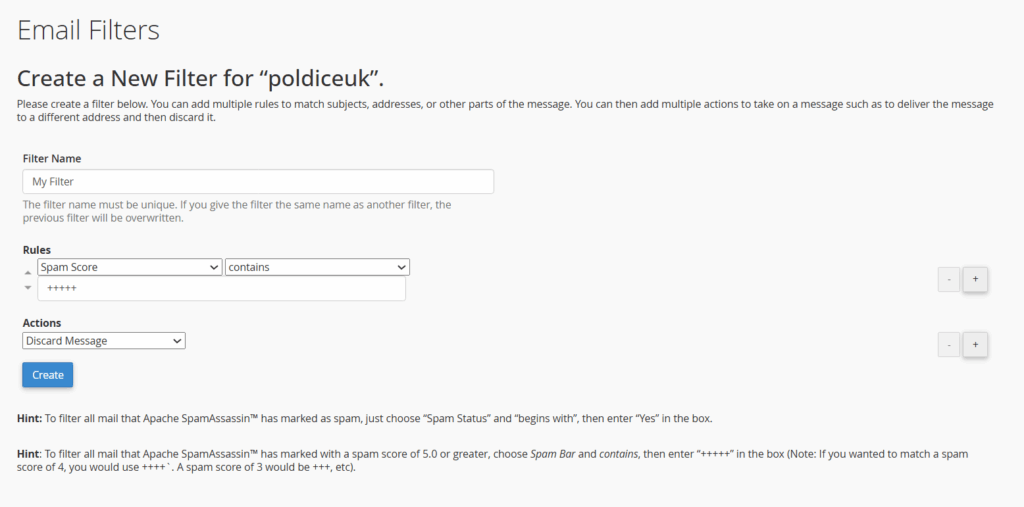Viewport: 1024px width, 507px height.
Task: Click the move rule up arrow
Action: pyautogui.click(x=27, y=272)
